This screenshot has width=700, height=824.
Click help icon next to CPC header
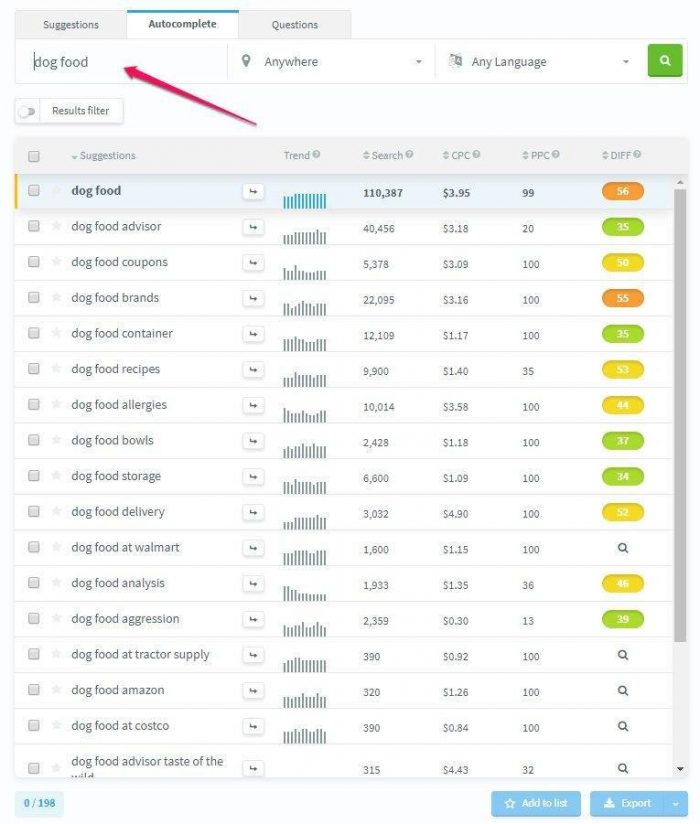pos(476,154)
